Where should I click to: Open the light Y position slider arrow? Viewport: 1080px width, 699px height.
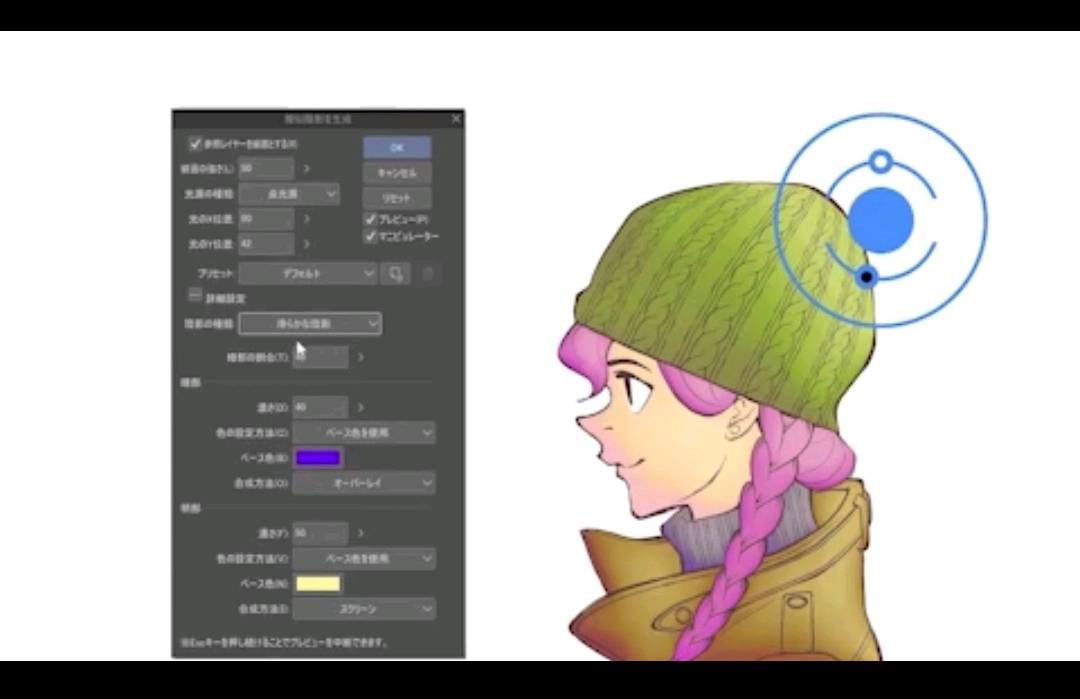[307, 244]
